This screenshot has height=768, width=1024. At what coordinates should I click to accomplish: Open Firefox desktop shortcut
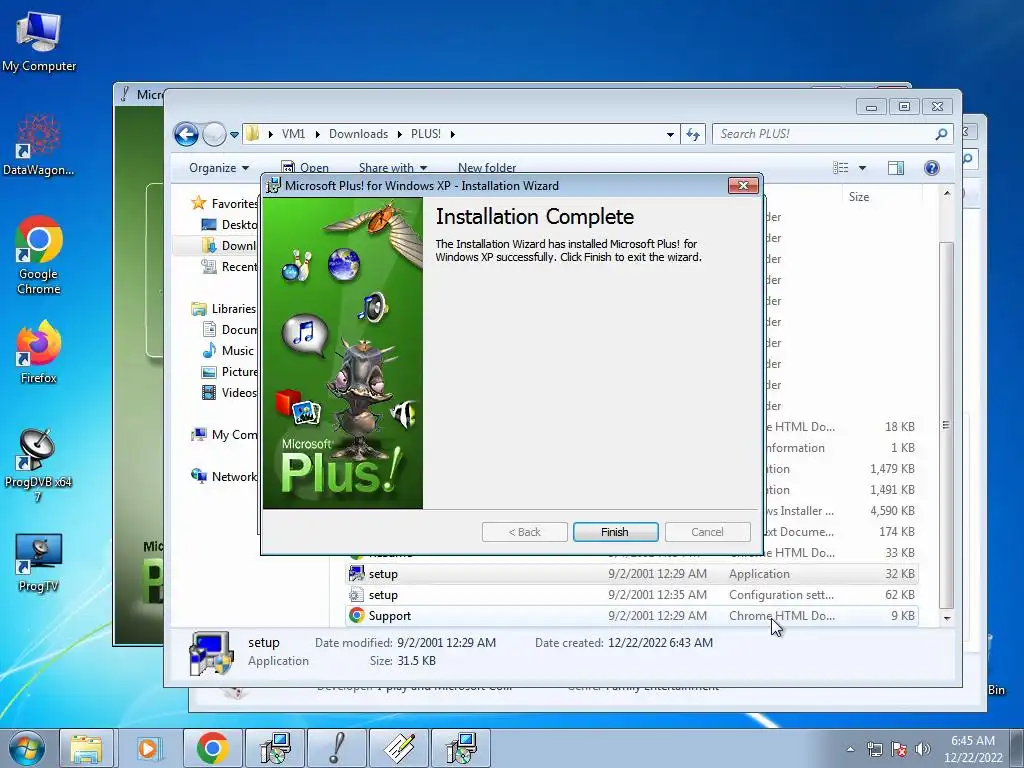pyautogui.click(x=39, y=353)
